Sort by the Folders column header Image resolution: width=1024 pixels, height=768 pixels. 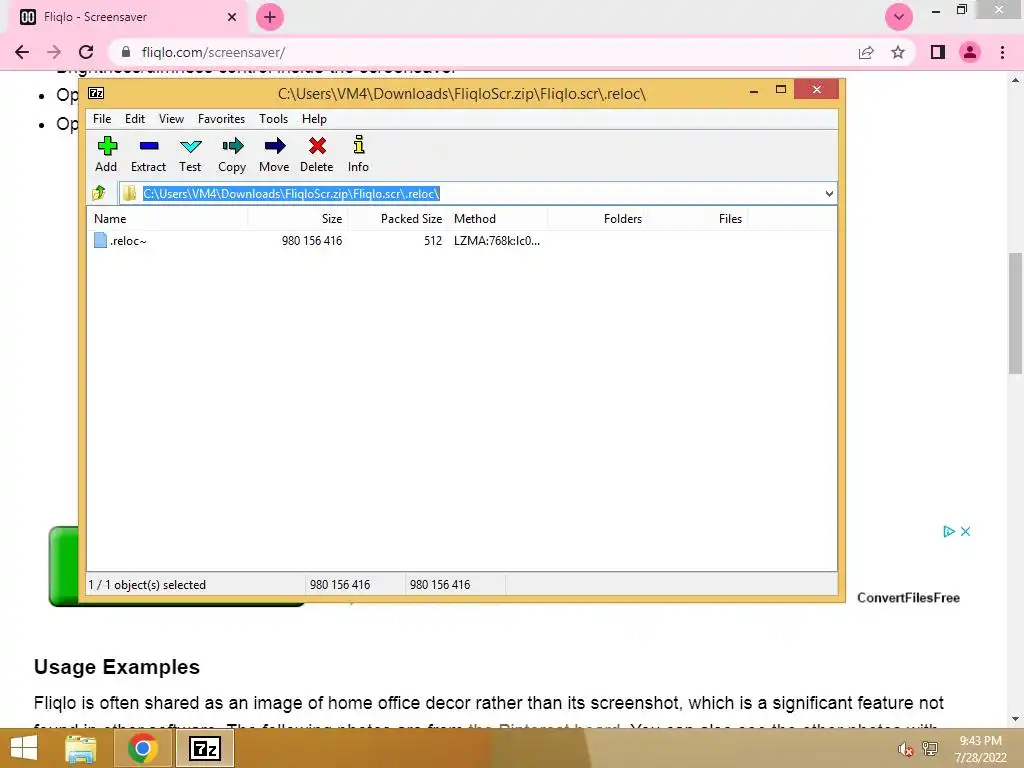598,219
